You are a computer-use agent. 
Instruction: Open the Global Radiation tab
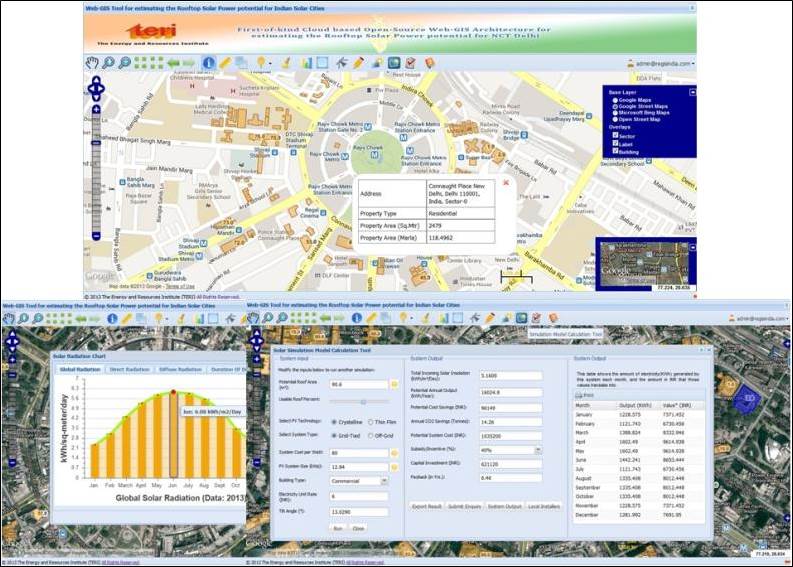[80, 370]
